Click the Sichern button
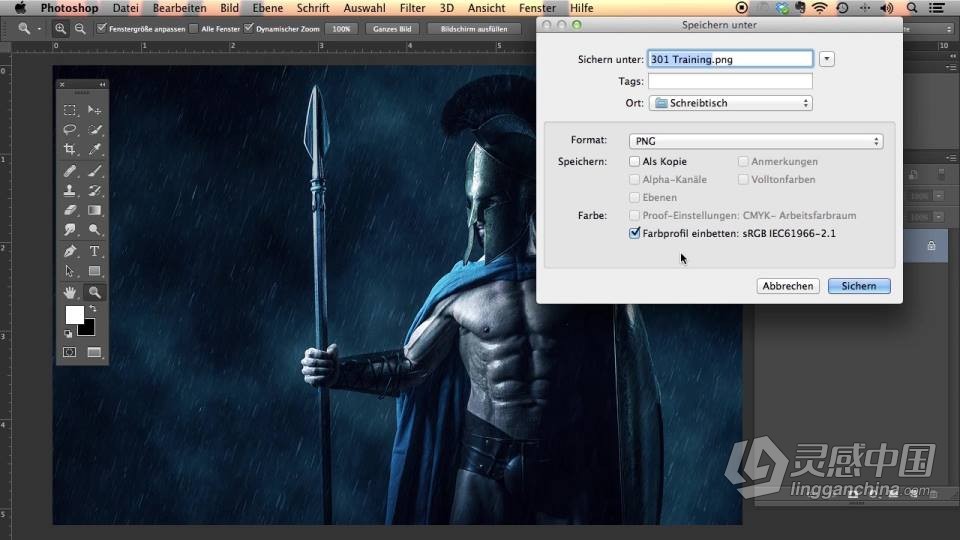The height and width of the screenshot is (540, 960). coord(859,286)
